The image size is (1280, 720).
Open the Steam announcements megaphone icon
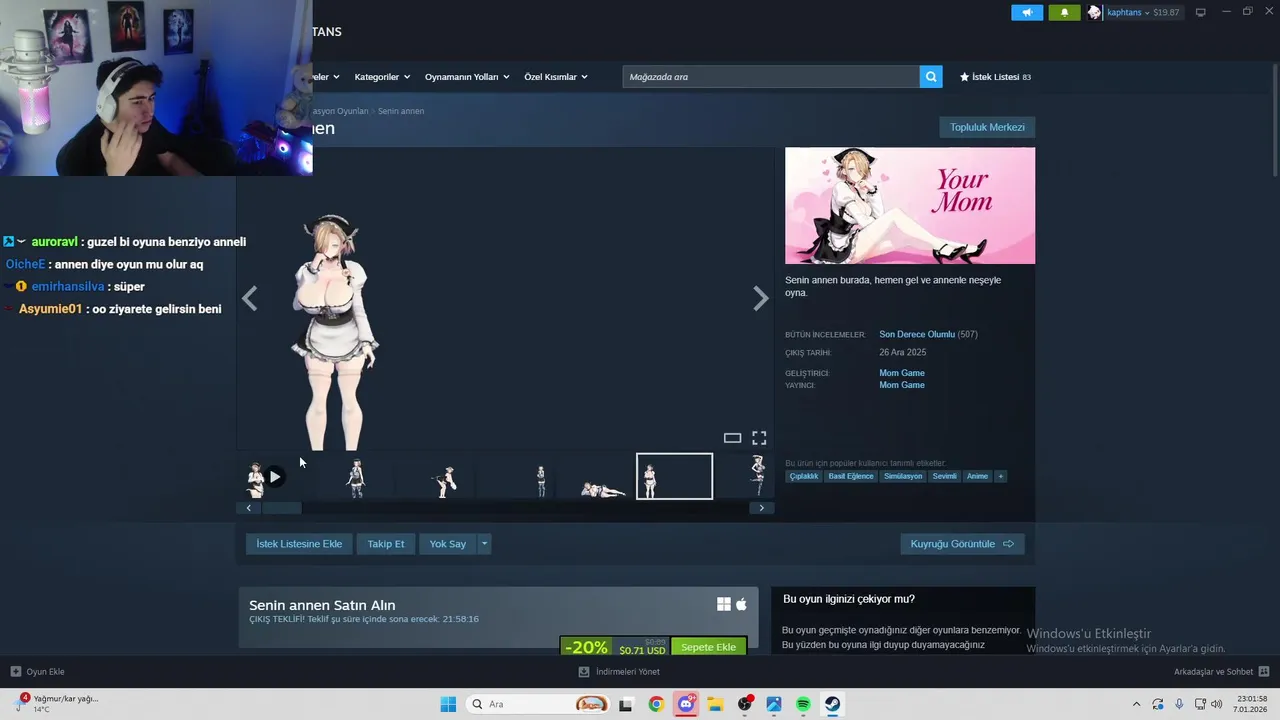coord(1026,12)
